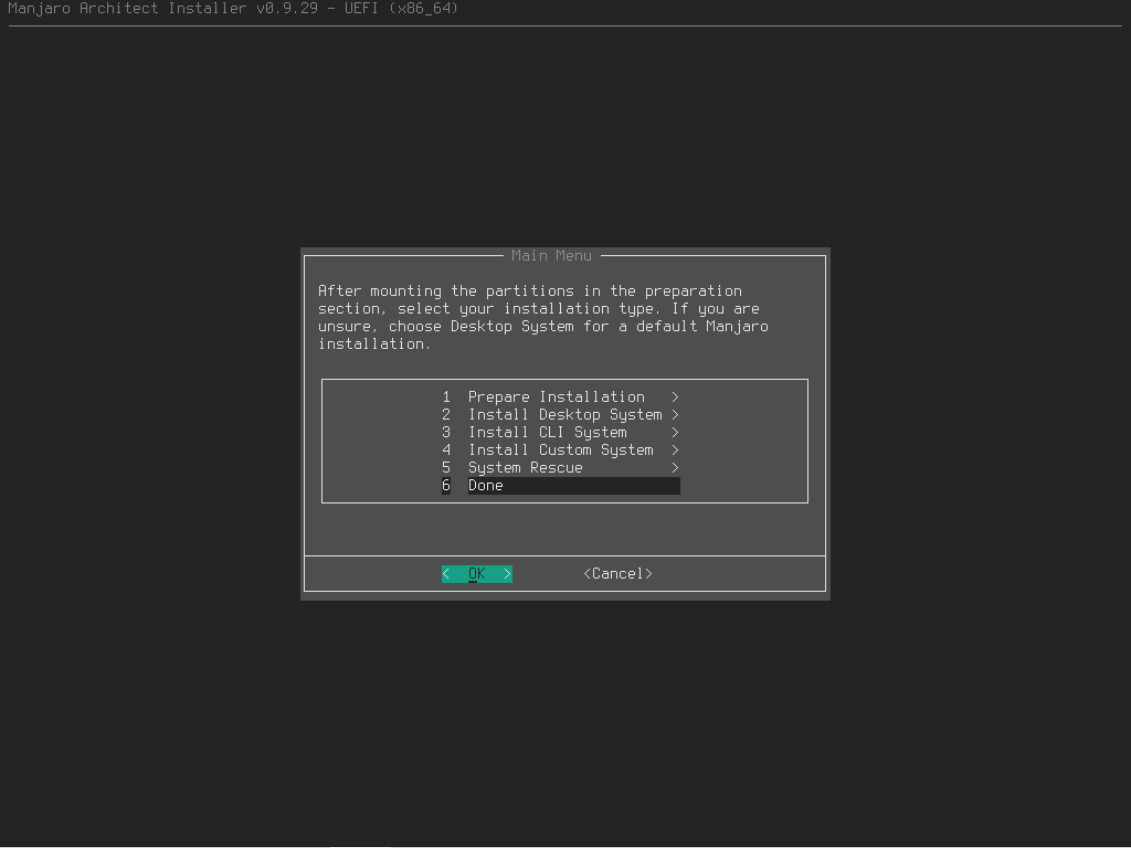Click the Cancel button
This screenshot has height=848, width=1131.
point(617,574)
